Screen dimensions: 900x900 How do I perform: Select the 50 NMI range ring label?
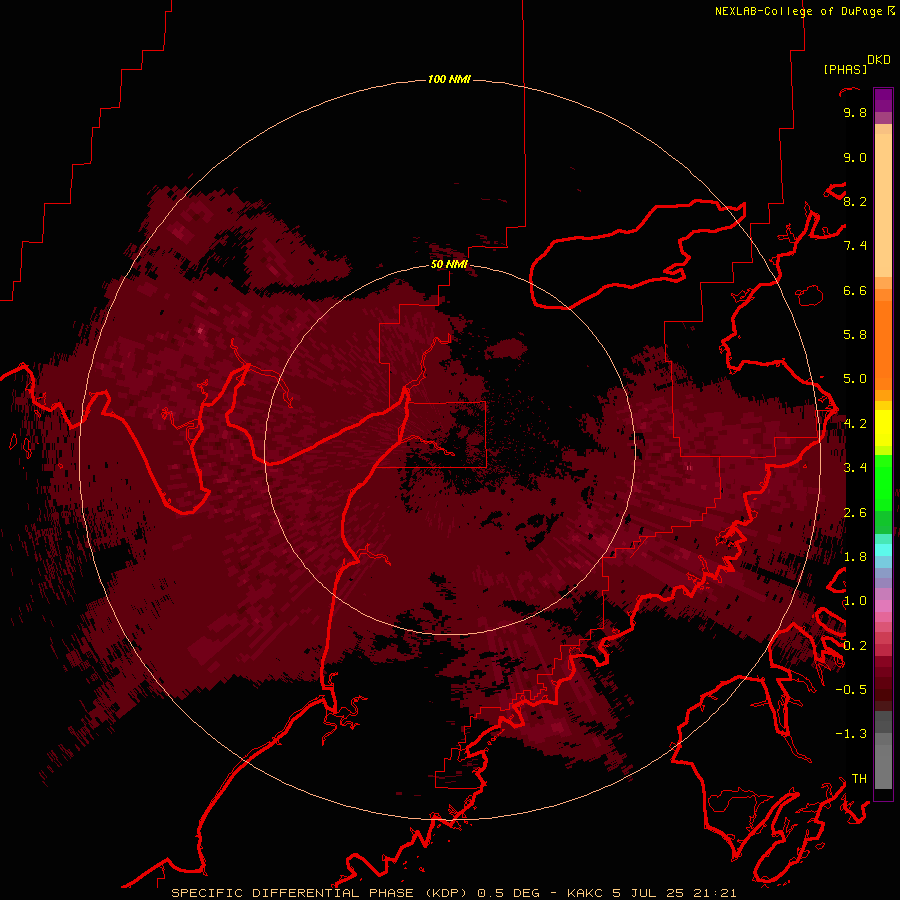click(x=449, y=264)
